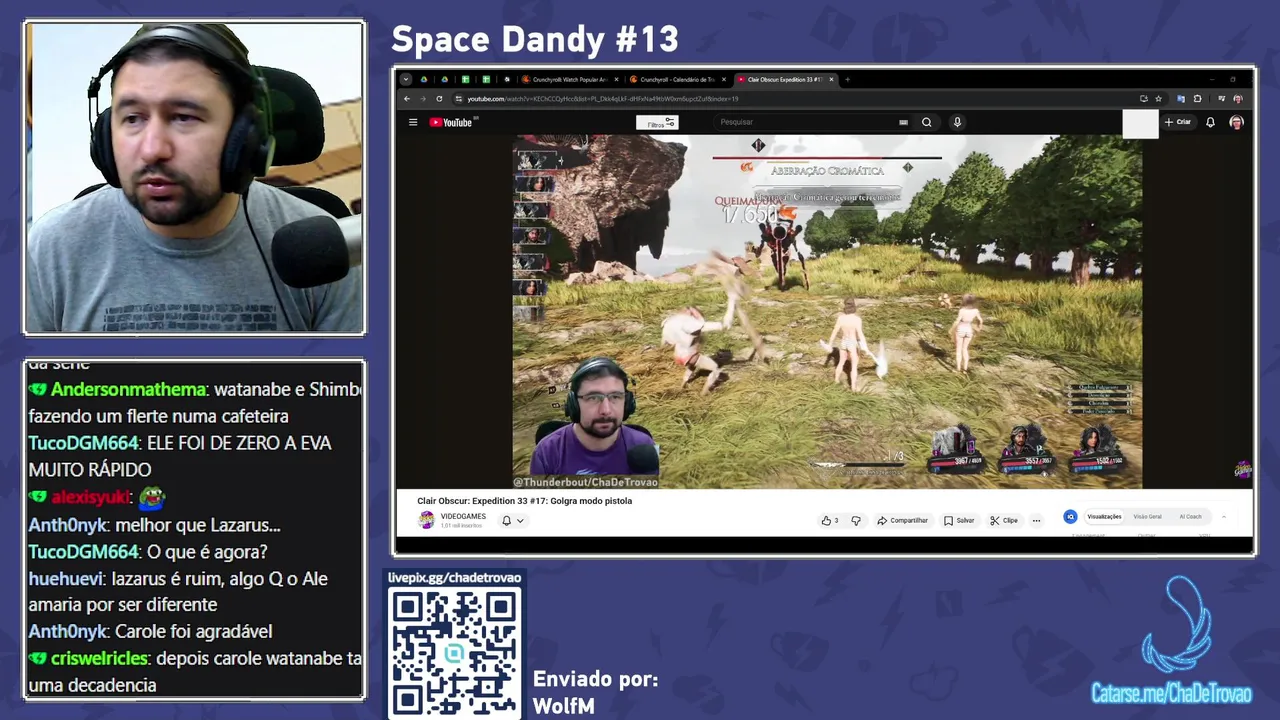
Task: Open the three-dot more actions menu
Action: pos(1036,520)
